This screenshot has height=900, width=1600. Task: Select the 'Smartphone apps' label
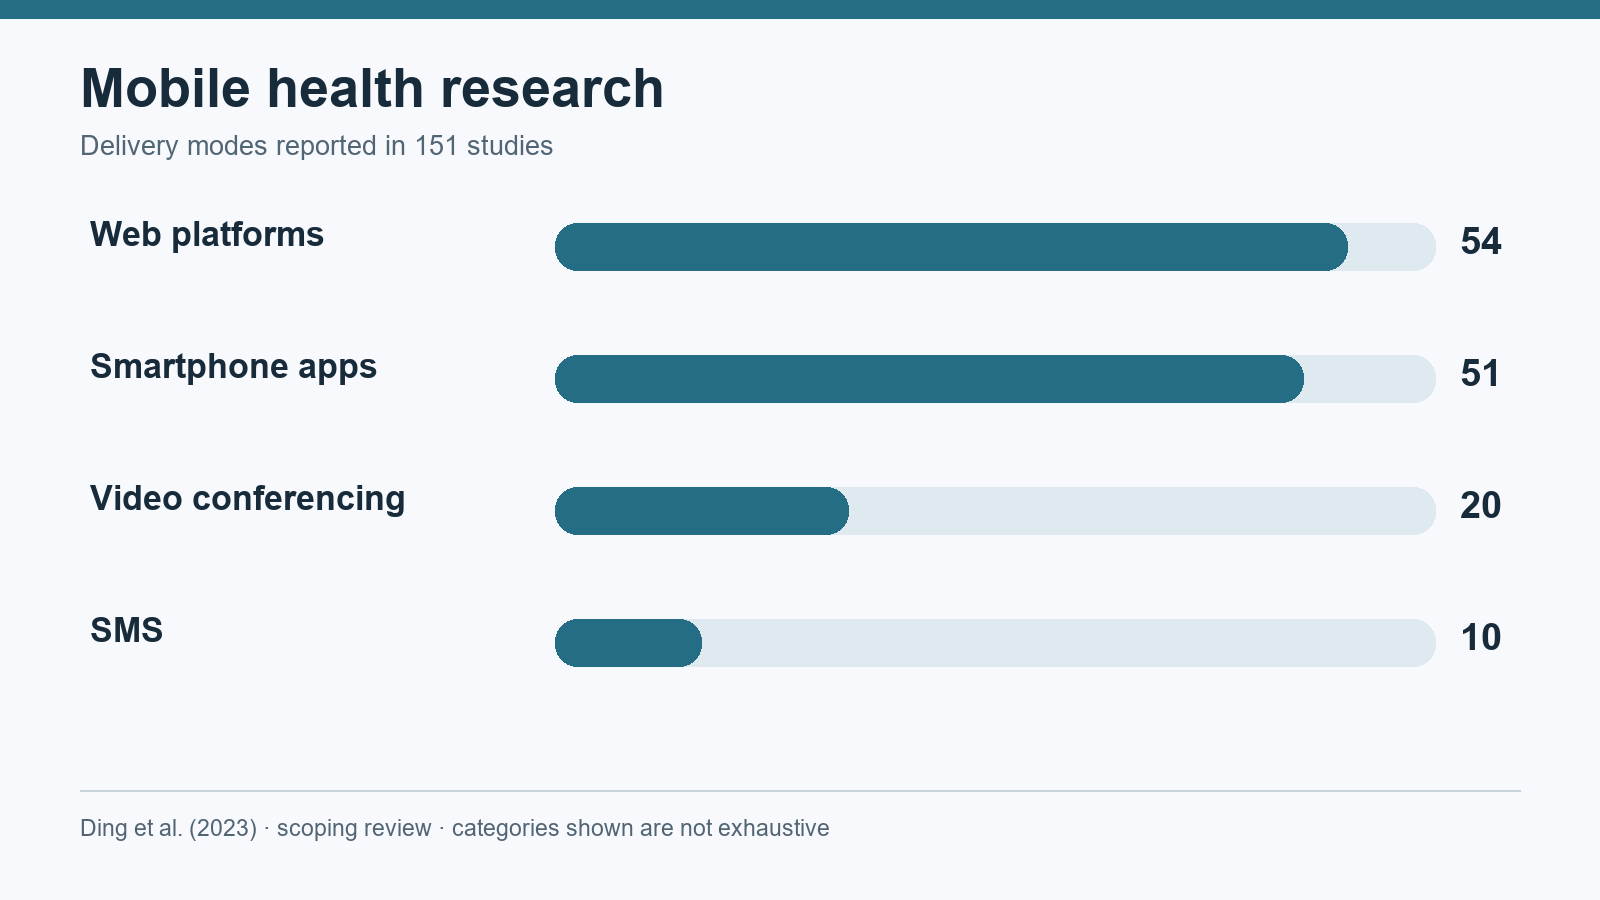234,366
